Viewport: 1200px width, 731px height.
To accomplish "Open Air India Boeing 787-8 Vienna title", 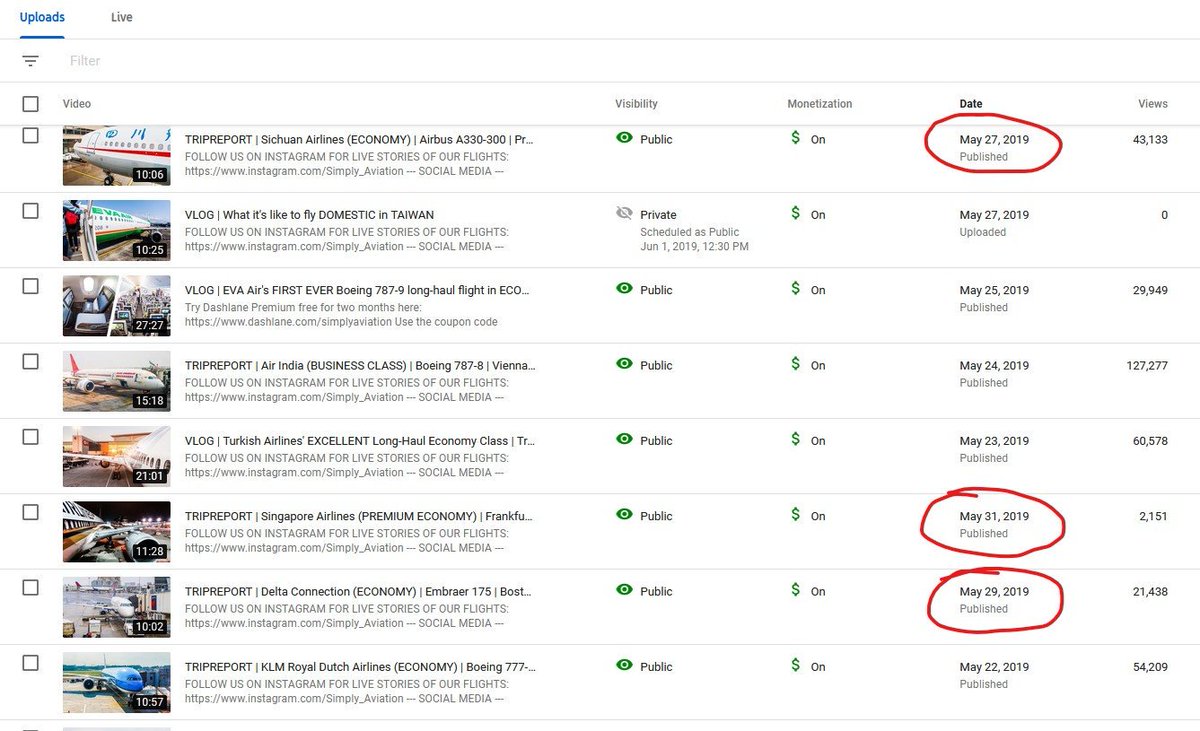I will 360,366.
